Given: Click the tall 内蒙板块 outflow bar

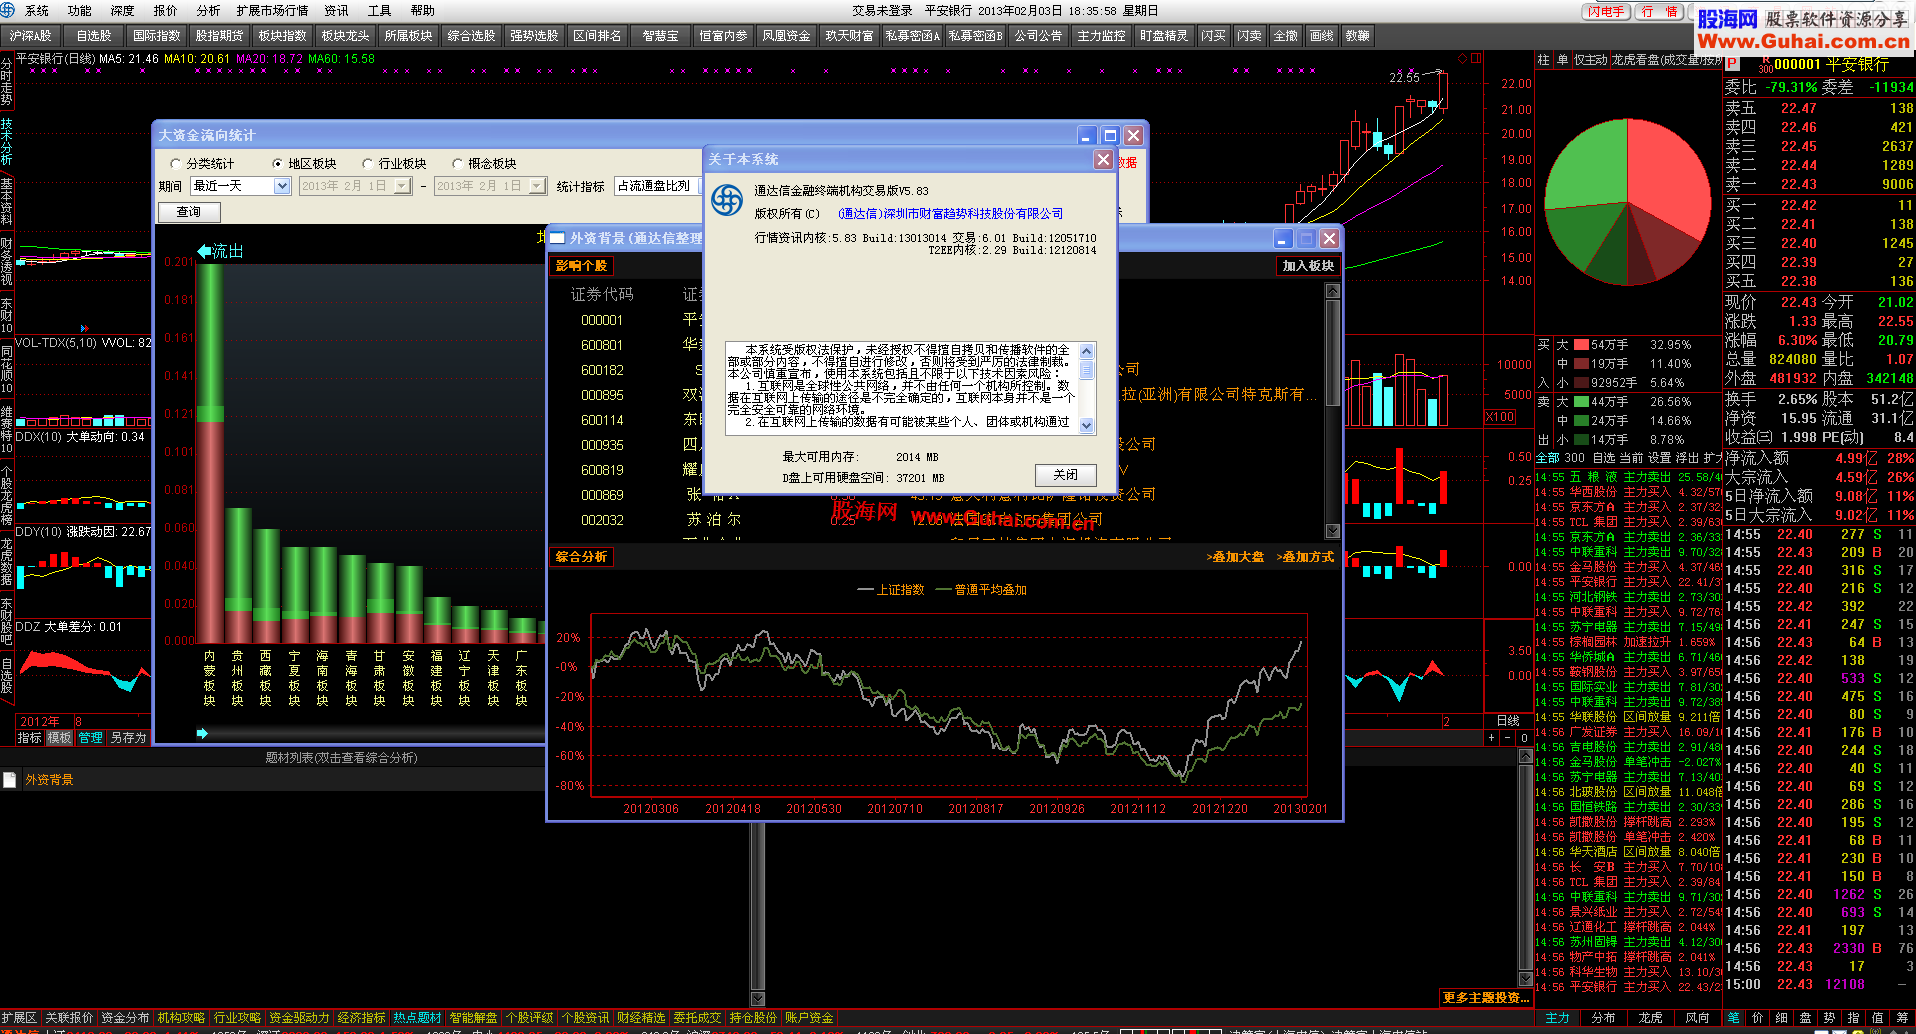Looking at the screenshot, I should (210, 452).
